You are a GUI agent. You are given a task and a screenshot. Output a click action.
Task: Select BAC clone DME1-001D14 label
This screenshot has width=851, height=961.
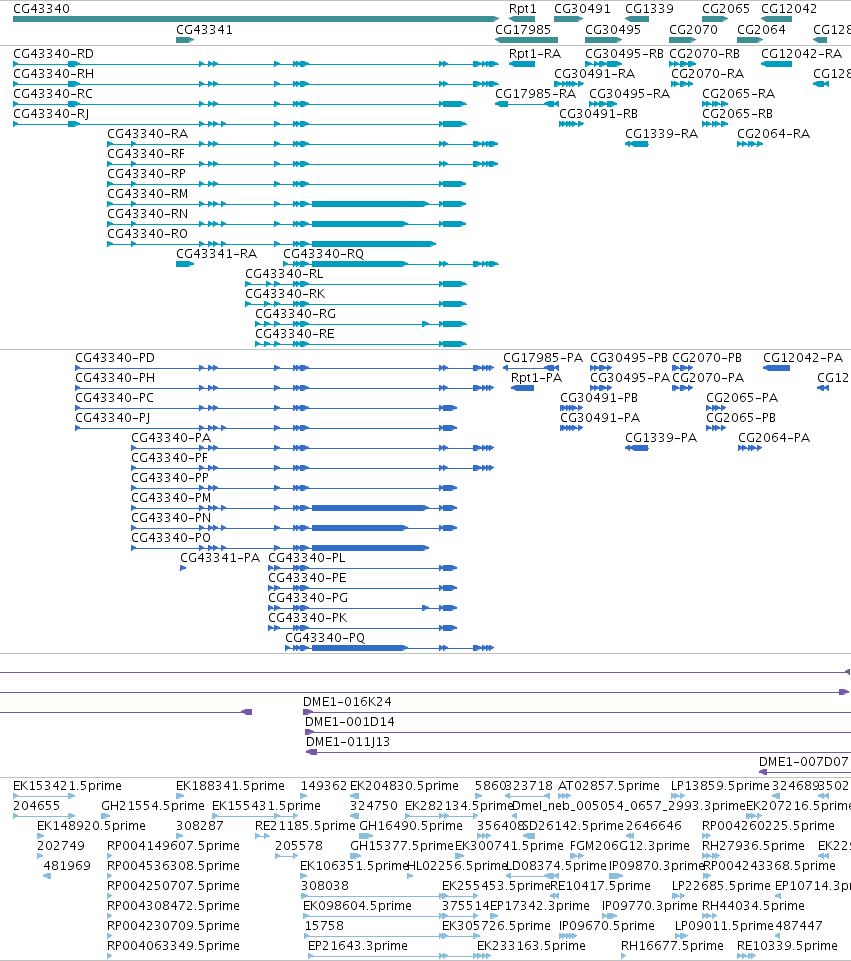click(x=350, y=722)
